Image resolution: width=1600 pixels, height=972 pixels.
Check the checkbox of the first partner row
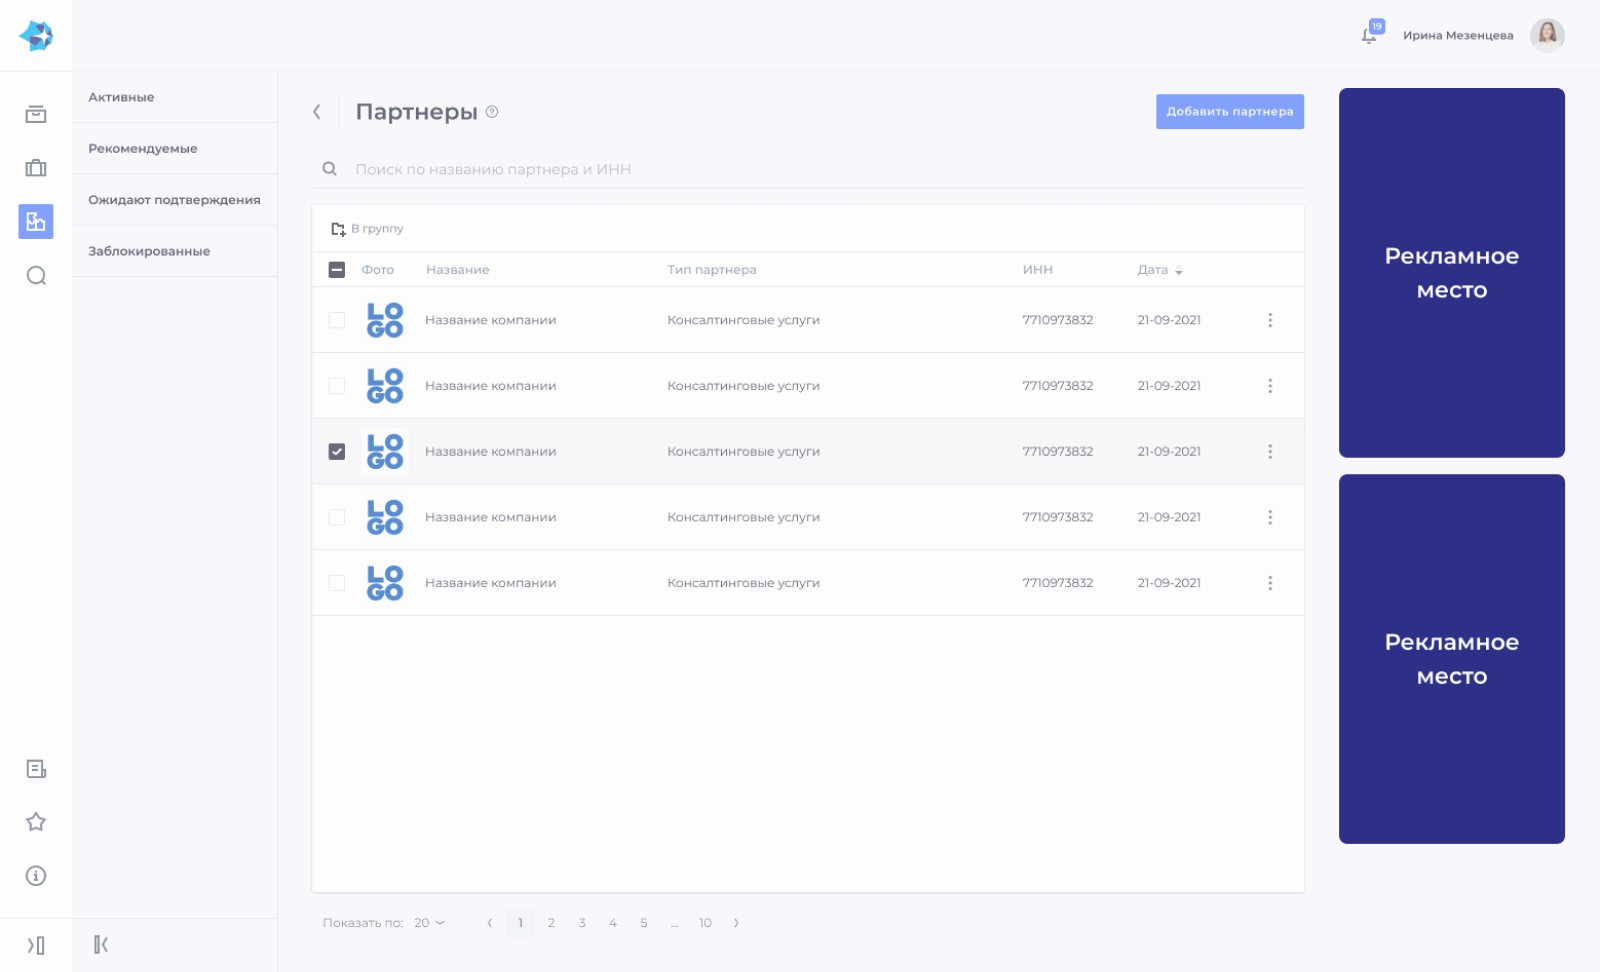[337, 320]
